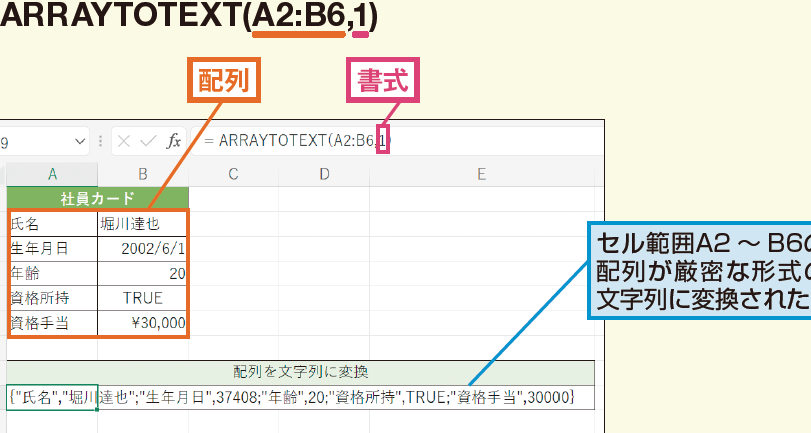Select the 生年月日 cell
Viewport: 811px width, 433px height.
52,249
